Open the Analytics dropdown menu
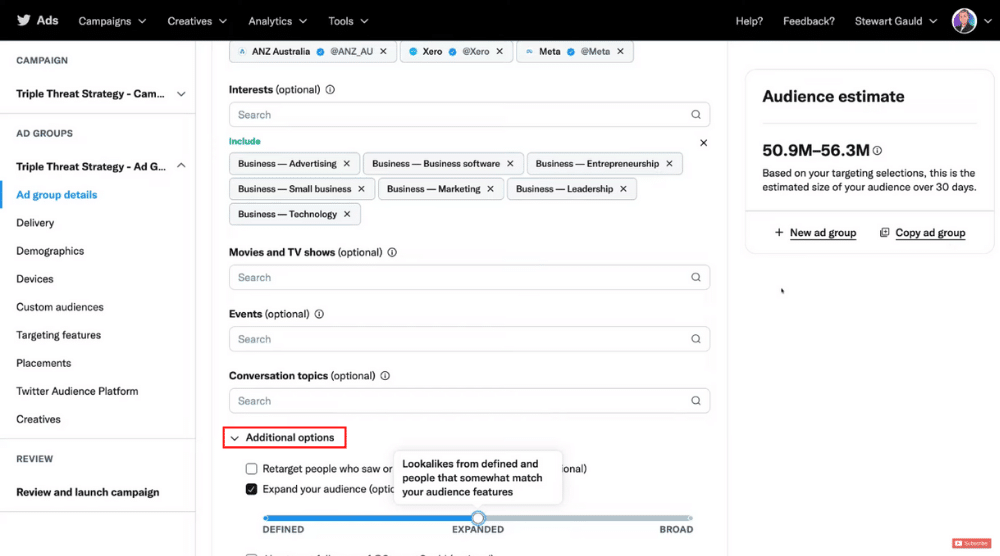The image size is (1000, 556). [x=277, y=21]
